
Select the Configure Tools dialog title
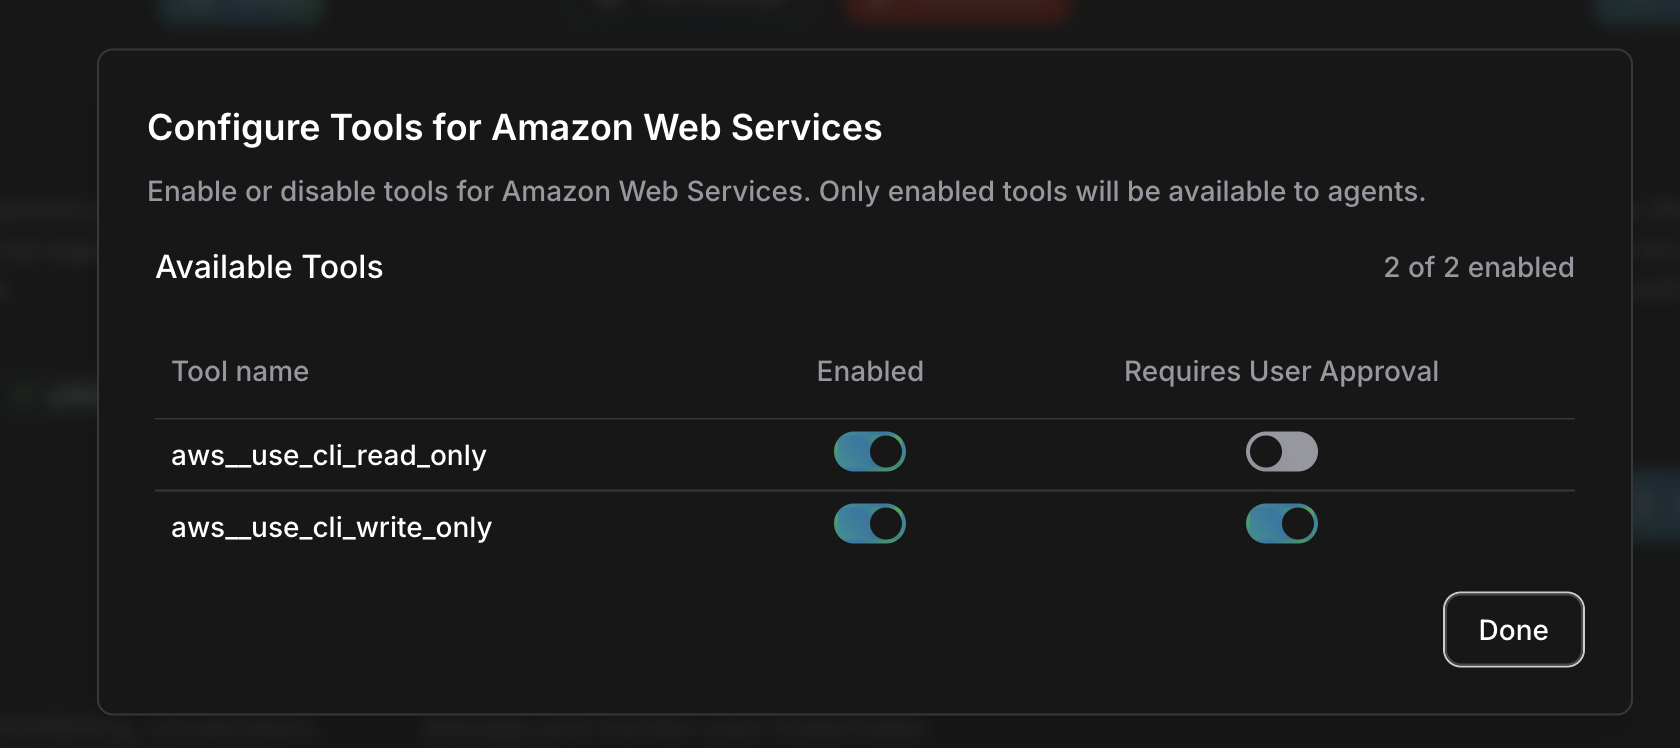click(x=515, y=127)
